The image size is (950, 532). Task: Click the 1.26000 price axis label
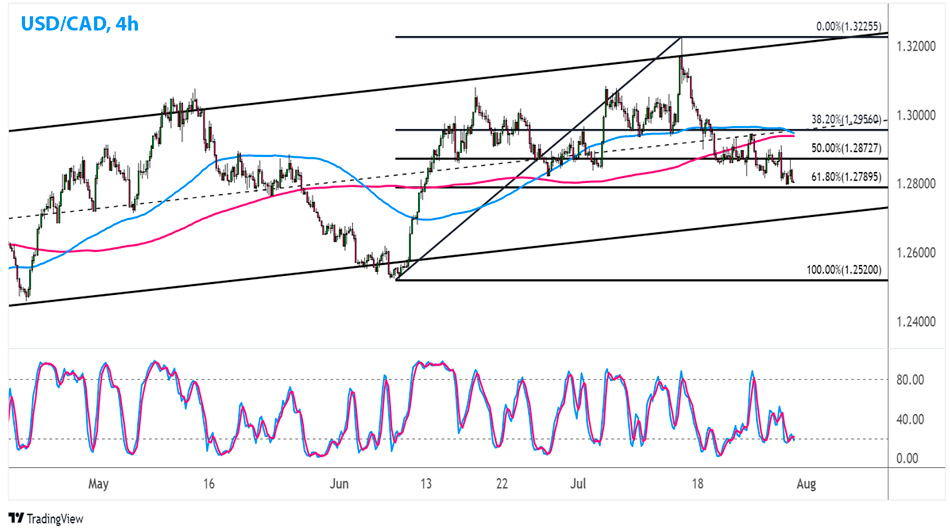[x=916, y=253]
